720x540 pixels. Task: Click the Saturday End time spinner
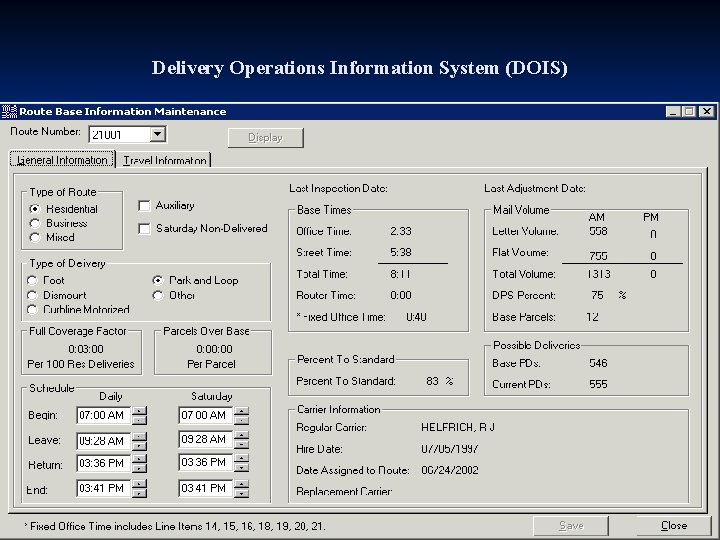[x=241, y=489]
